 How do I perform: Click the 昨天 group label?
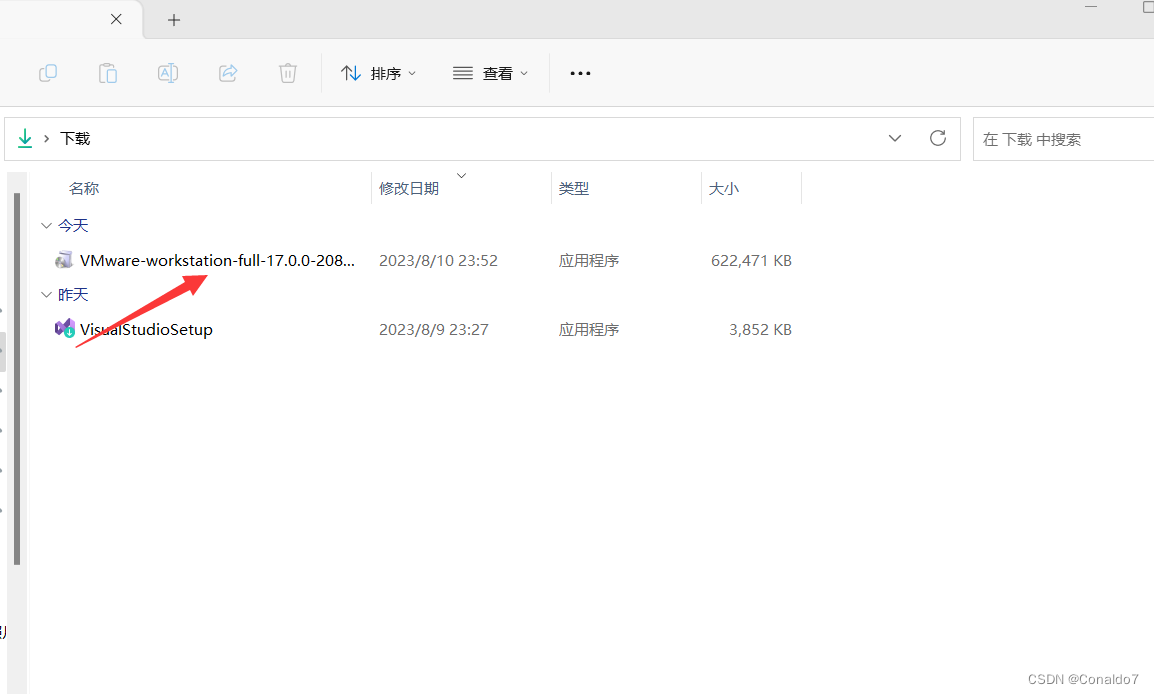[73, 294]
